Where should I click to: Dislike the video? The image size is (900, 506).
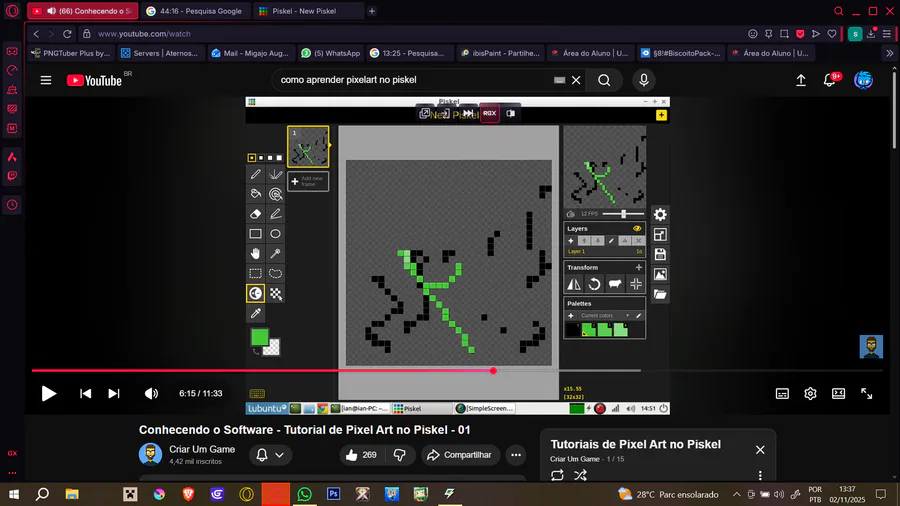[x=399, y=455]
